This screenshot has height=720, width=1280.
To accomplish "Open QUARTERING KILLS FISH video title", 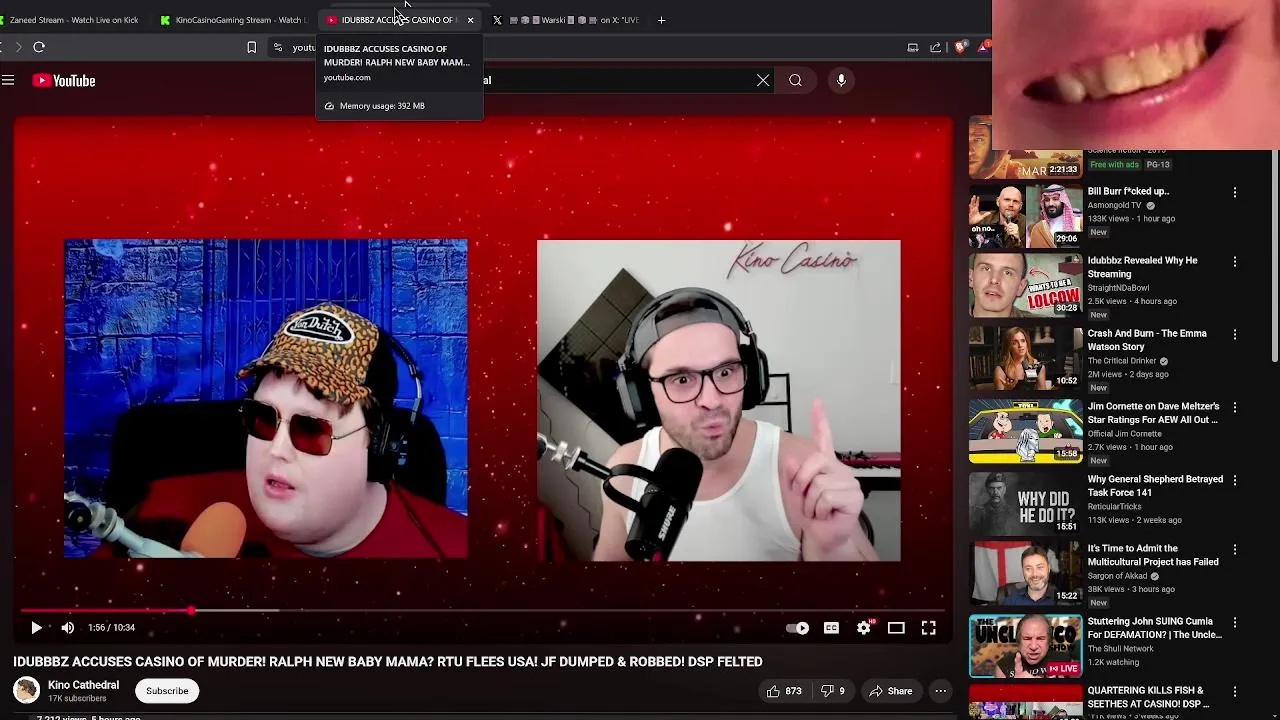I will click(x=1148, y=697).
